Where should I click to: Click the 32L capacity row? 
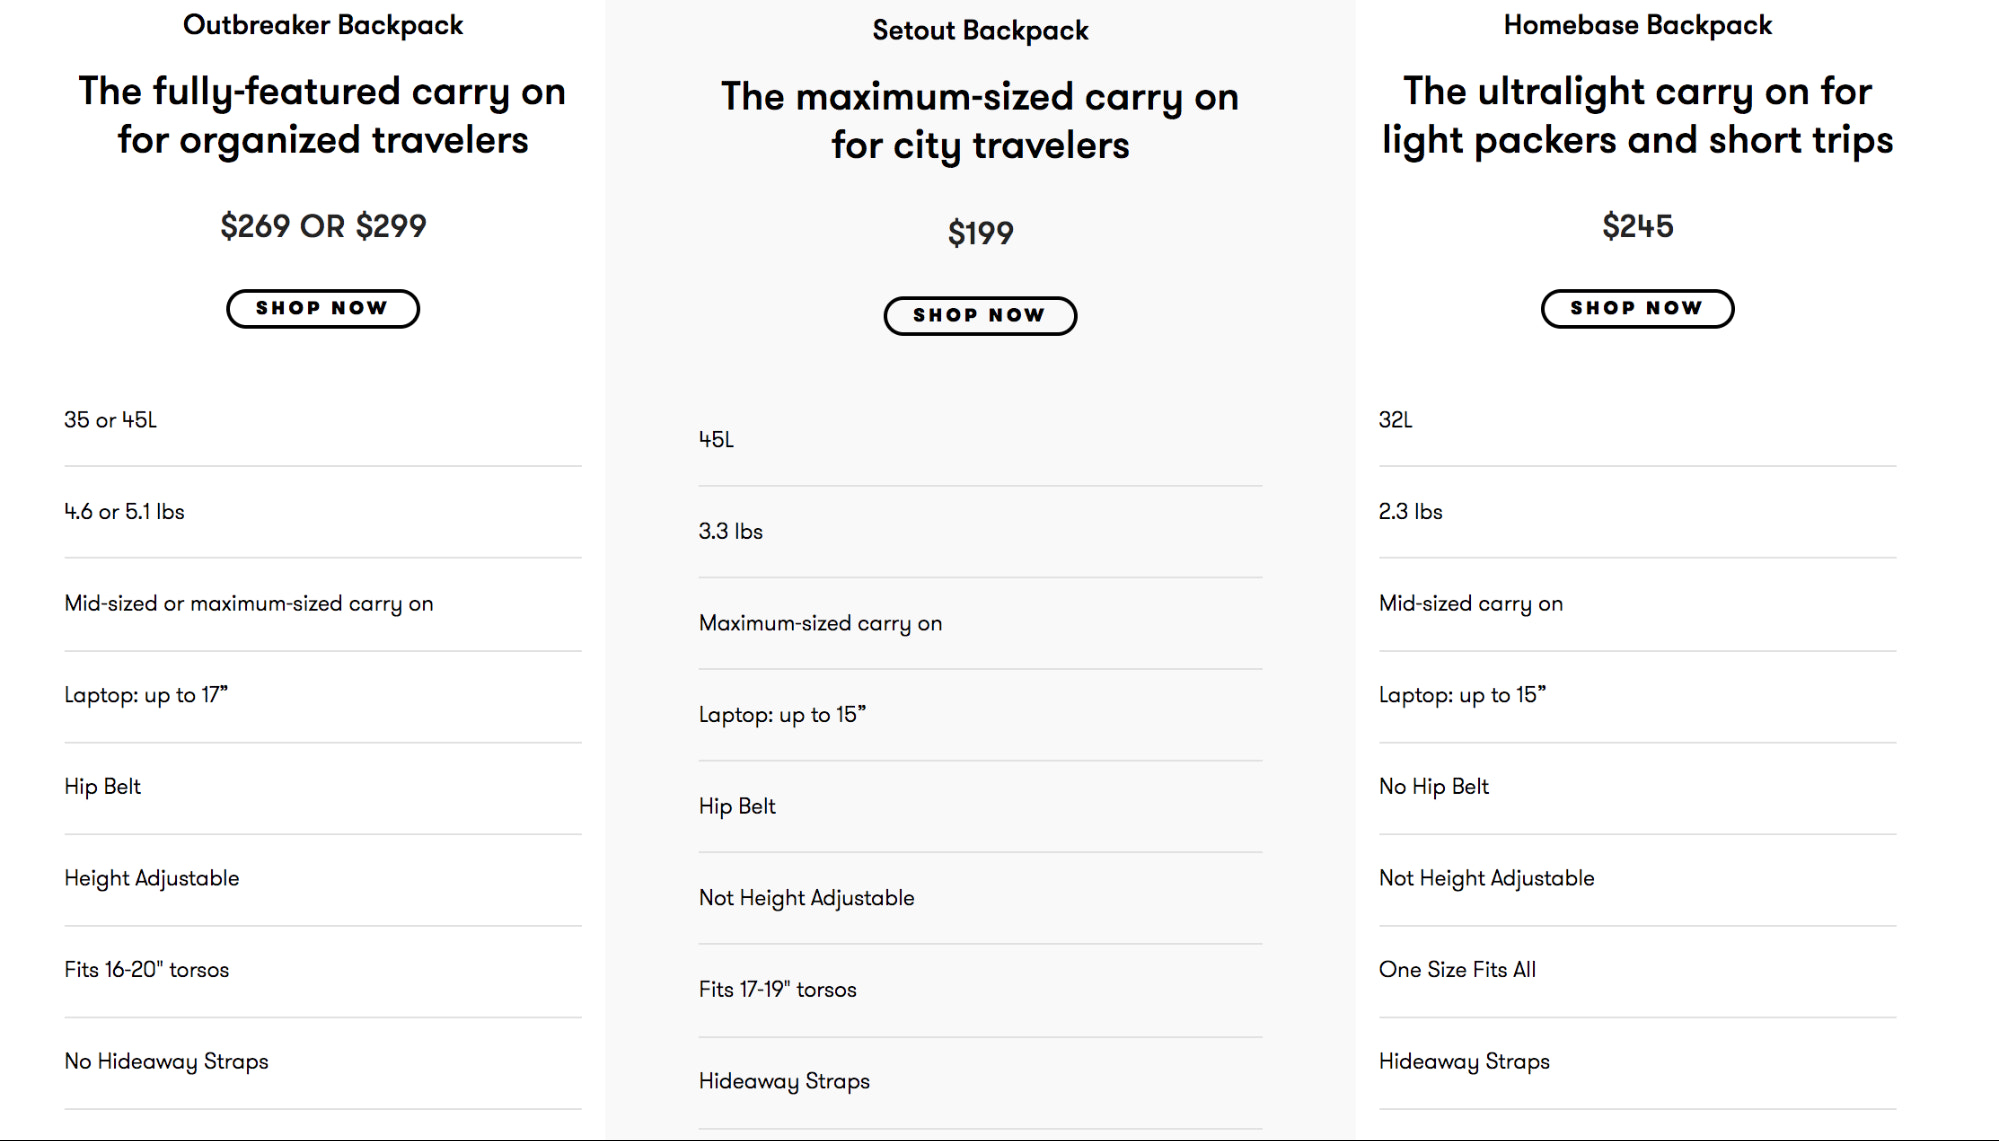click(1395, 420)
